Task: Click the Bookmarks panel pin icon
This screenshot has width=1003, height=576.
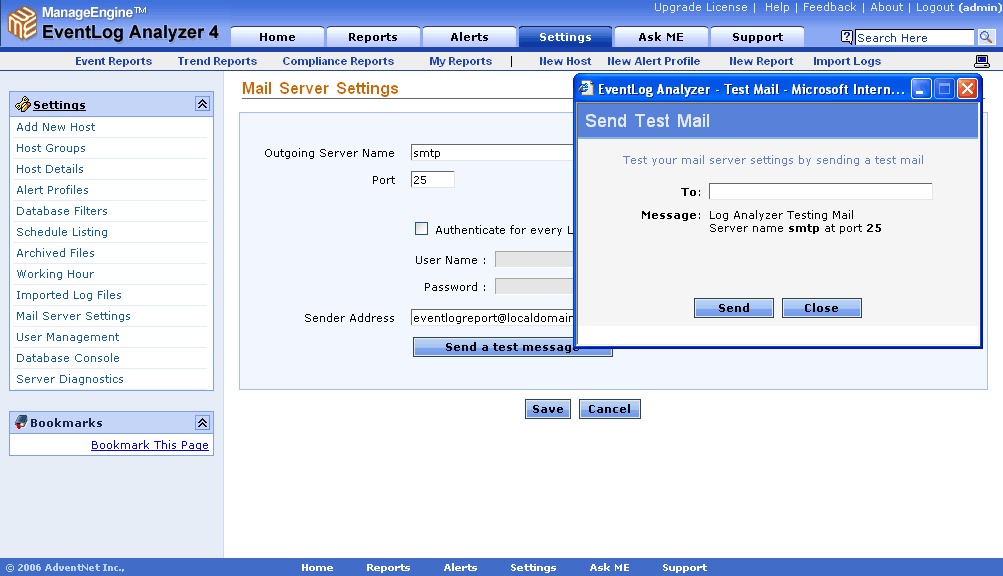Action: pos(21,422)
